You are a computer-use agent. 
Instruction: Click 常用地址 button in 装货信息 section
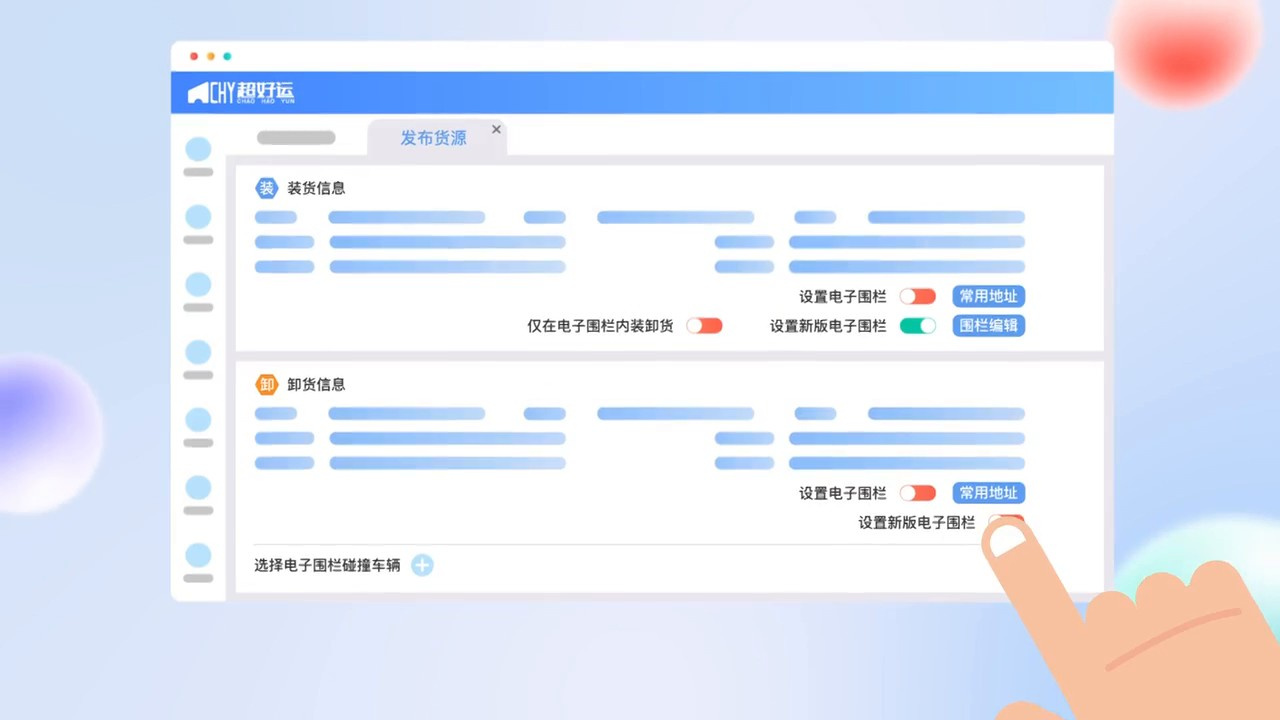pyautogui.click(x=988, y=296)
